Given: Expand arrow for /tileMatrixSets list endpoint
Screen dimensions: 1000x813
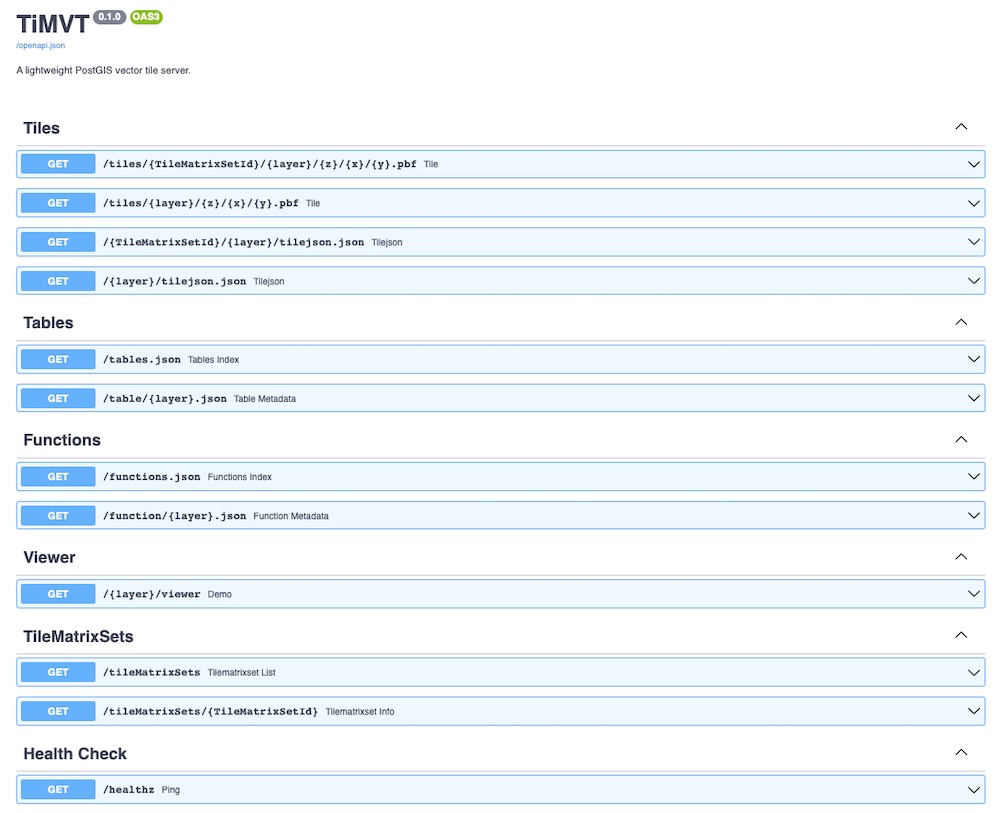Looking at the screenshot, I should click(x=974, y=672).
